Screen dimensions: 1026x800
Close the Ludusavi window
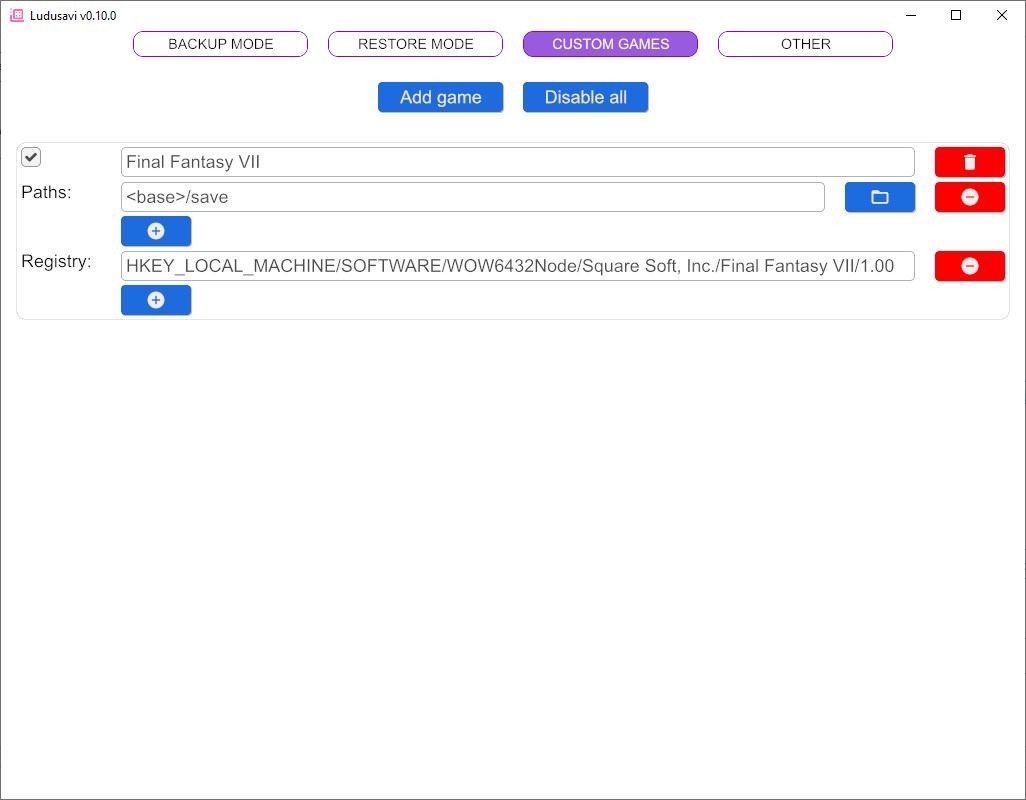pos(1002,15)
